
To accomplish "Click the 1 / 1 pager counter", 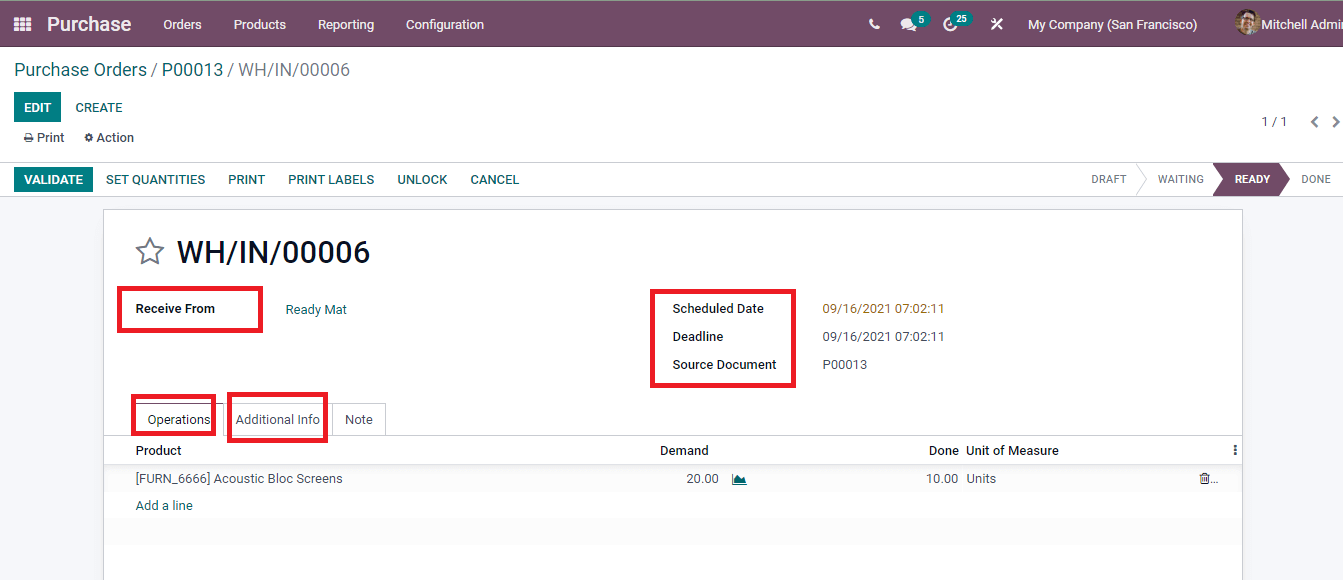I will pyautogui.click(x=1274, y=122).
